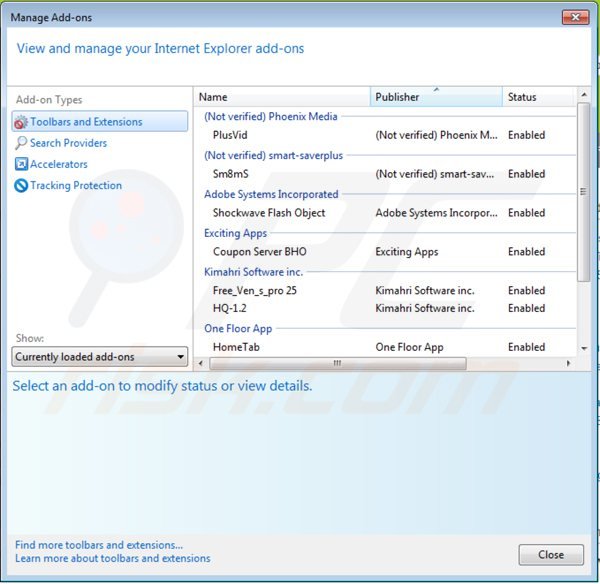Select the Sm8mS add-on

230,174
